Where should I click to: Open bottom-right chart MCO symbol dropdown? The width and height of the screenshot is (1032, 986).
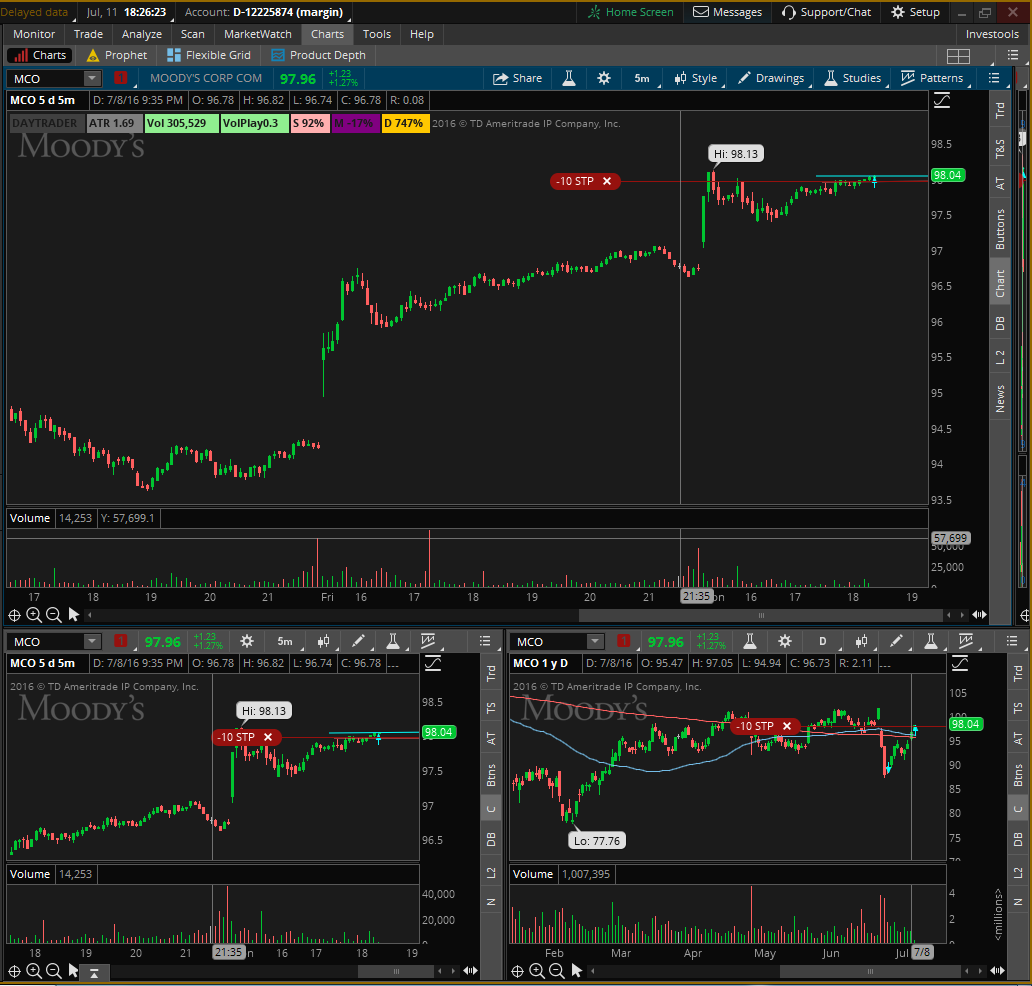[x=595, y=641]
